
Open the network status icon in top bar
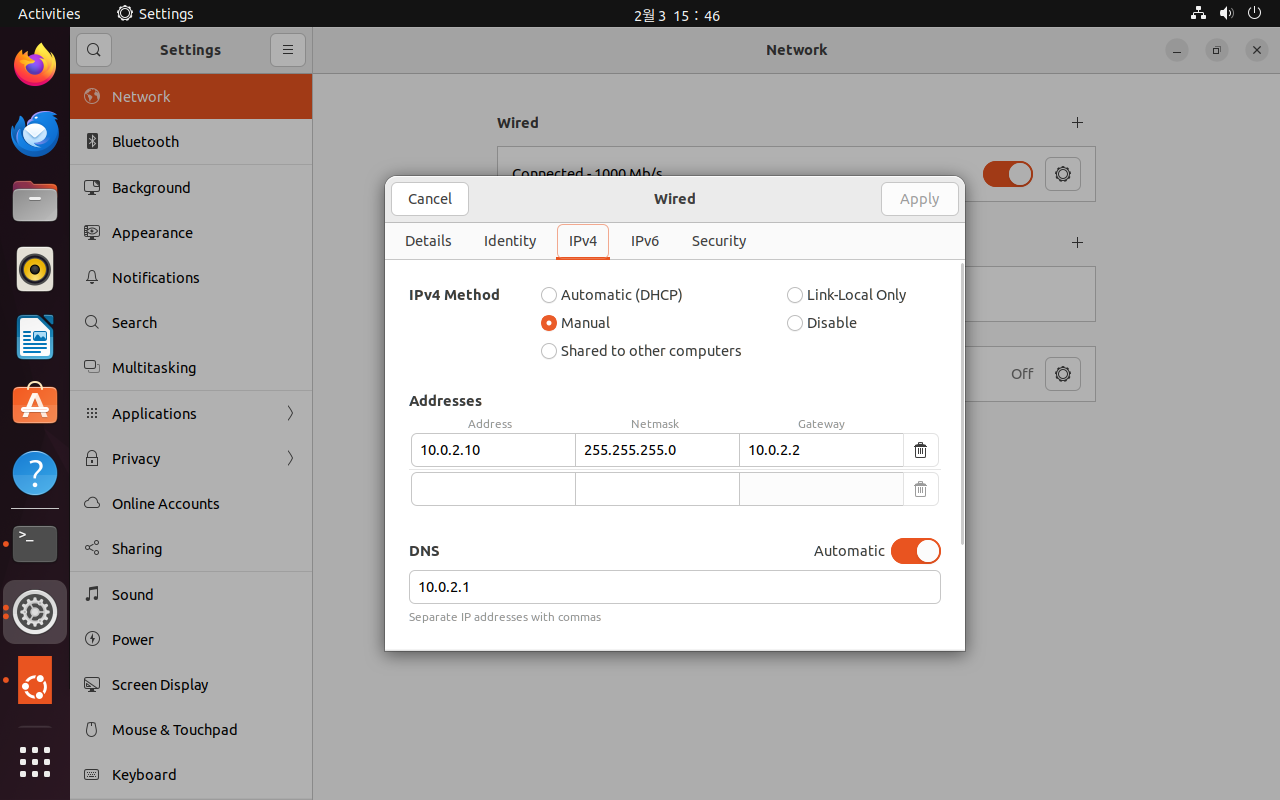[1198, 13]
